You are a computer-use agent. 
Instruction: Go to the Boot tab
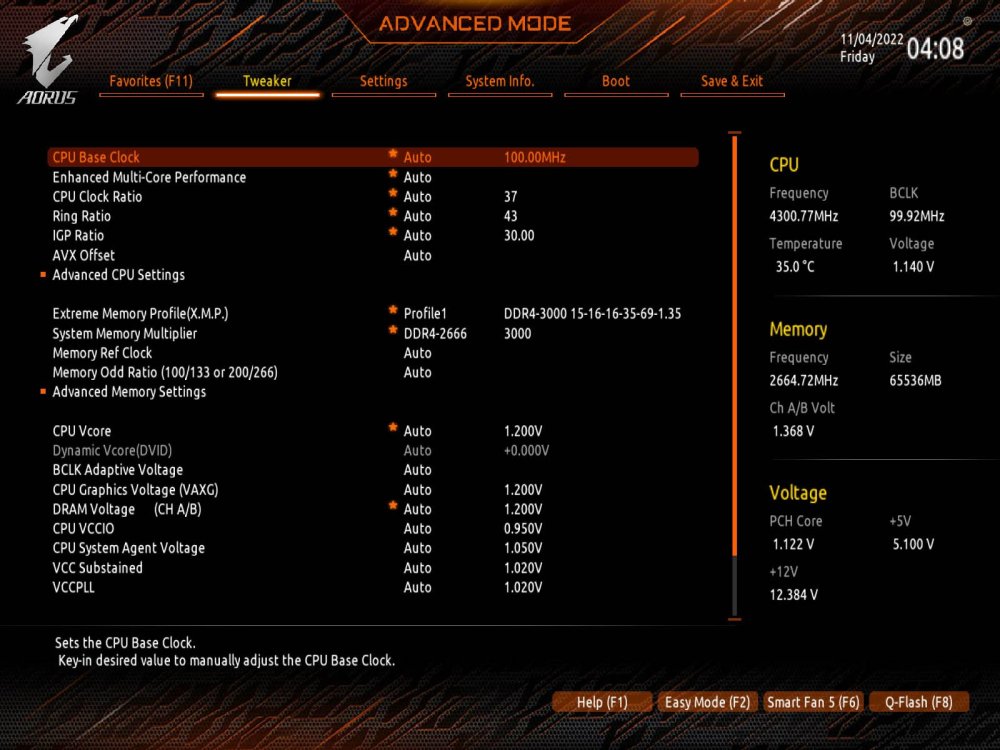coord(616,82)
